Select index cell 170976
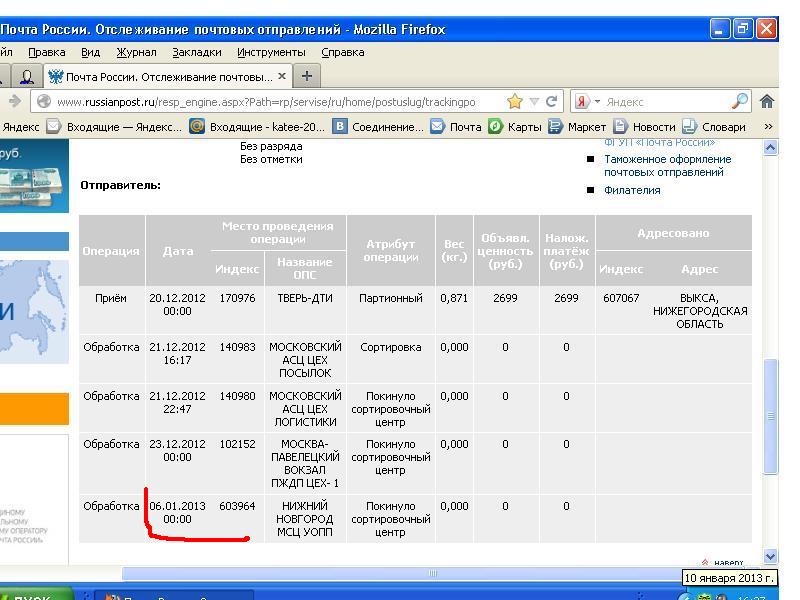 237,298
